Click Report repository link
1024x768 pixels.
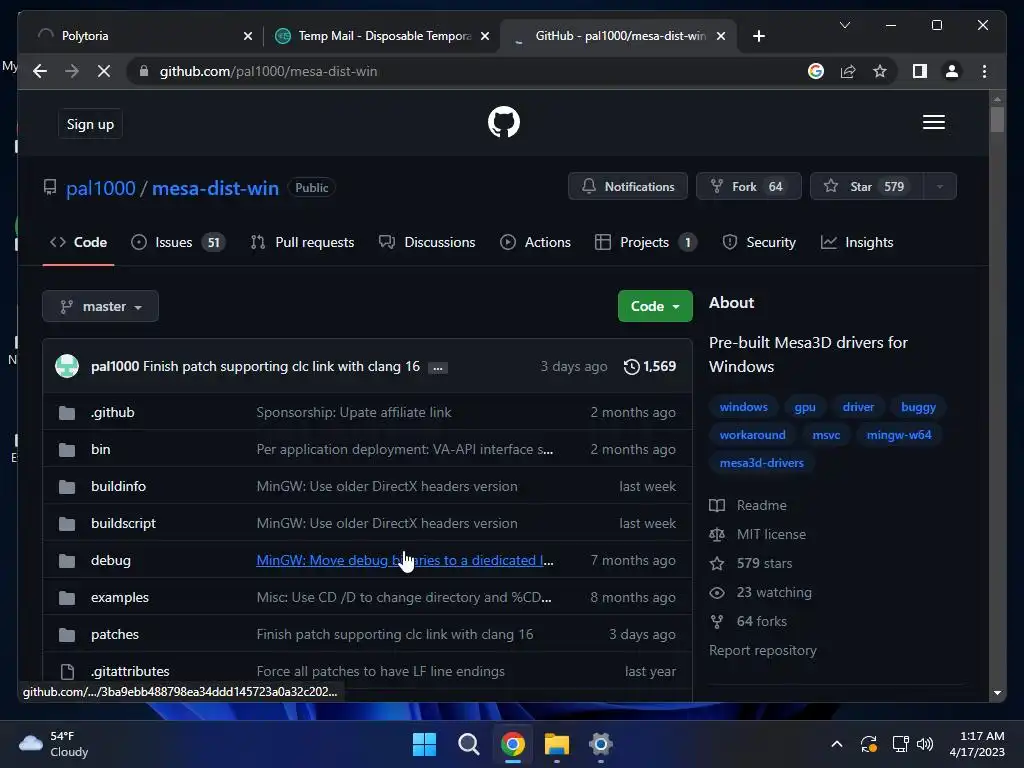pyautogui.click(x=763, y=650)
